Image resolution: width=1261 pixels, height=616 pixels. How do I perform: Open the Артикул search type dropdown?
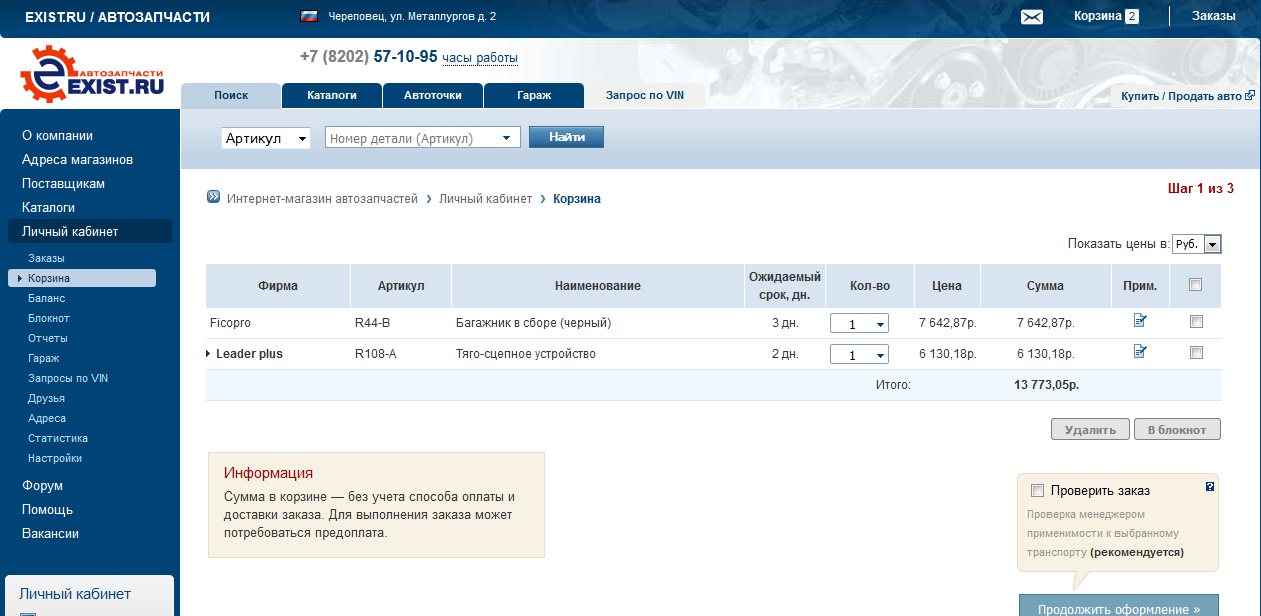[x=266, y=138]
